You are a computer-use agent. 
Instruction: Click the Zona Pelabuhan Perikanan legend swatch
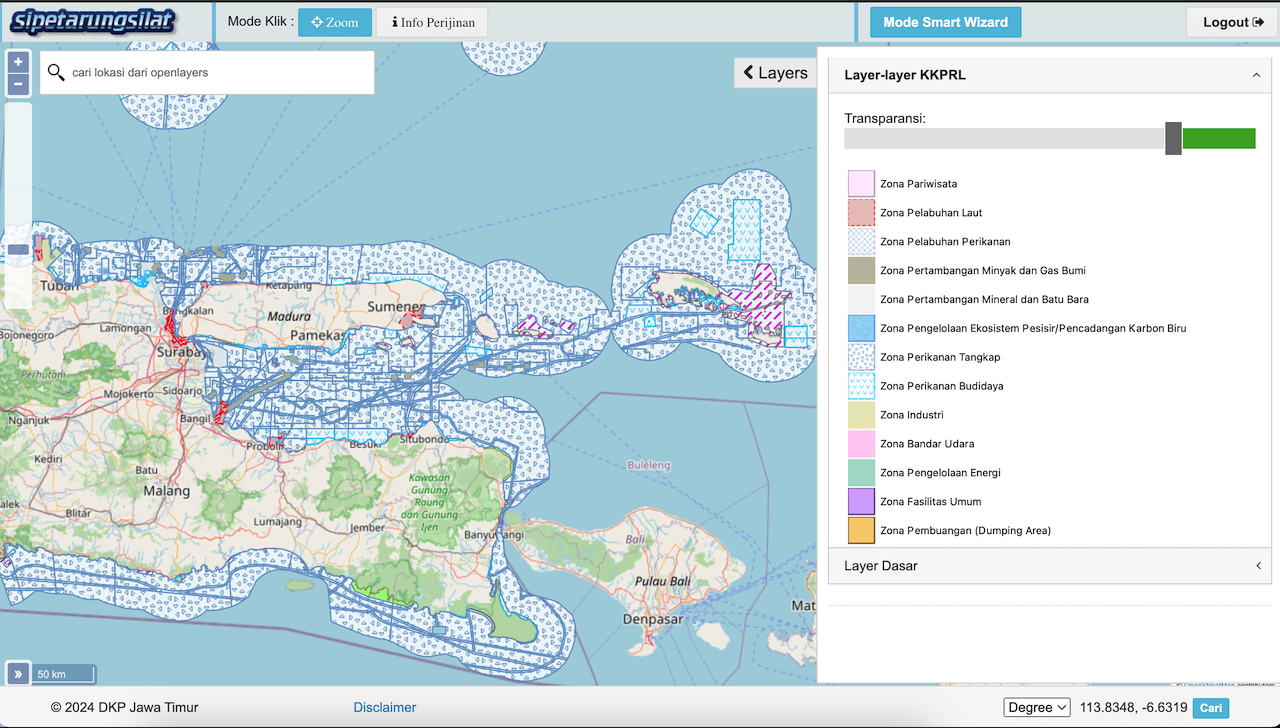(861, 242)
